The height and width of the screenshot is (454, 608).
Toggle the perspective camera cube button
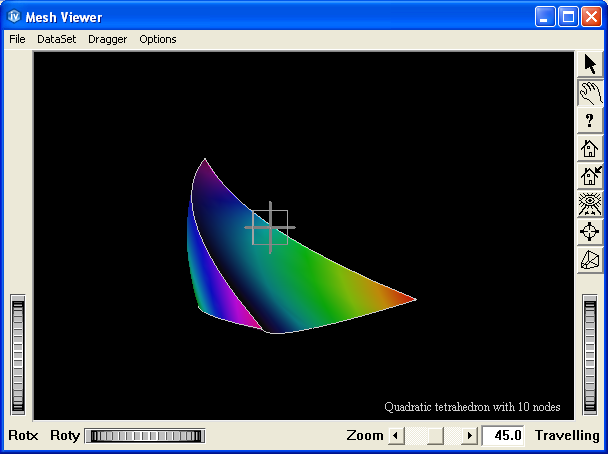pyautogui.click(x=590, y=261)
